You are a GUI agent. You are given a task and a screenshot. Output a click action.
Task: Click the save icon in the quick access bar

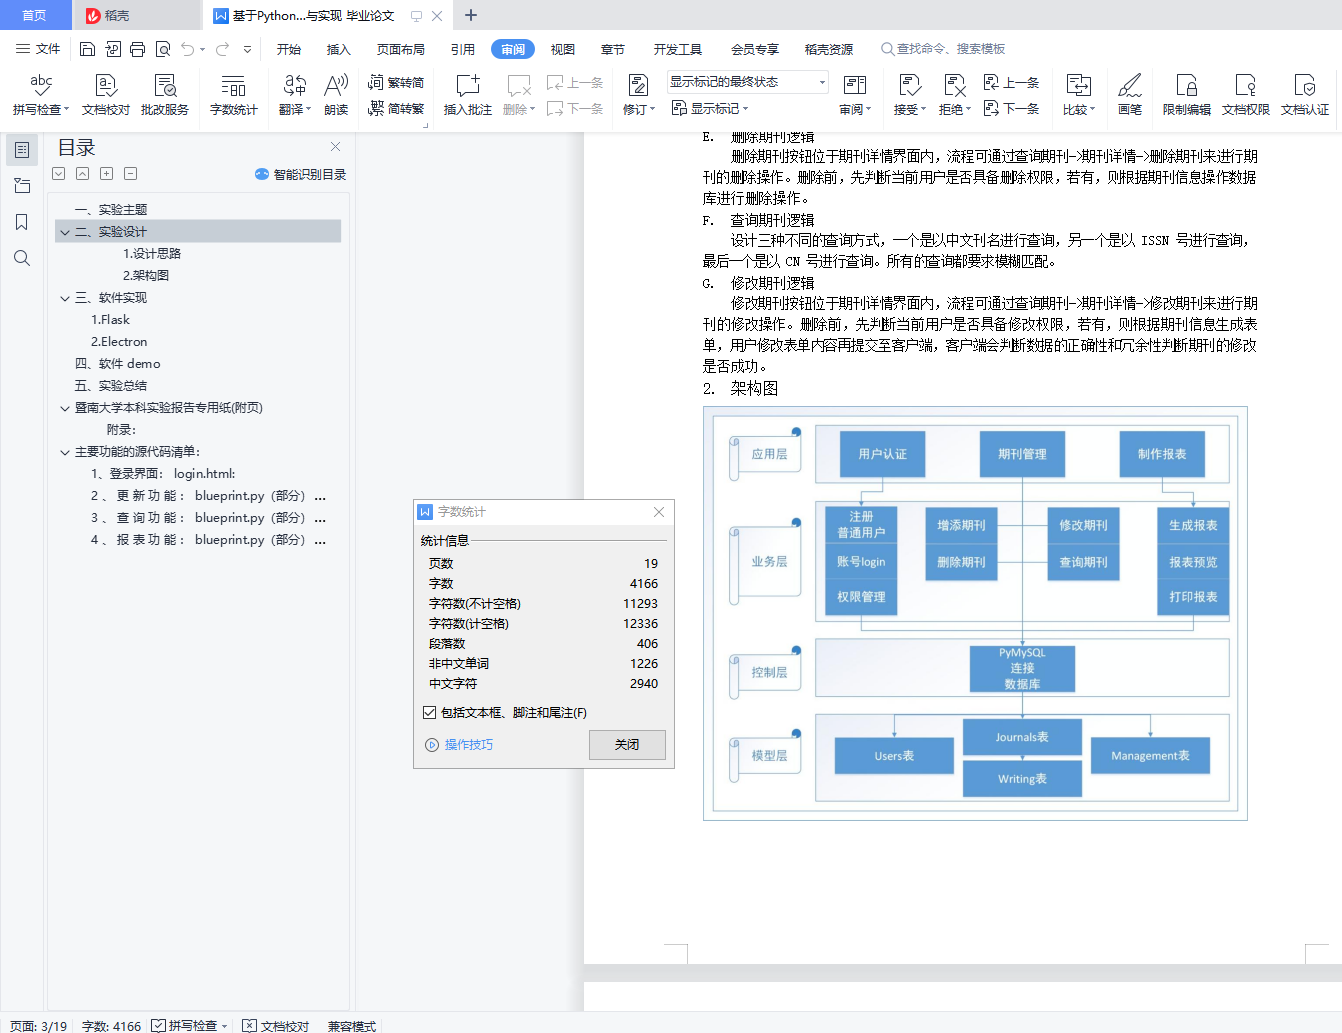point(87,49)
